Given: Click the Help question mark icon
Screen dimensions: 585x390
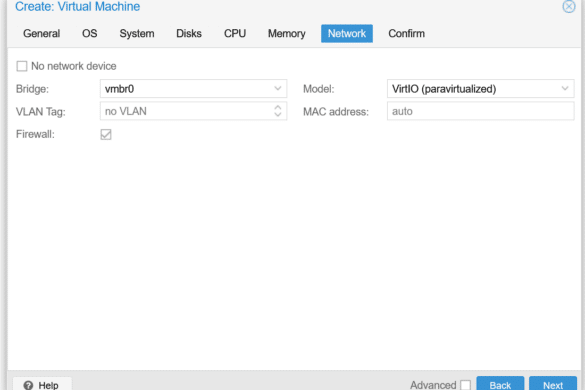Looking at the screenshot, I should pos(28,385).
